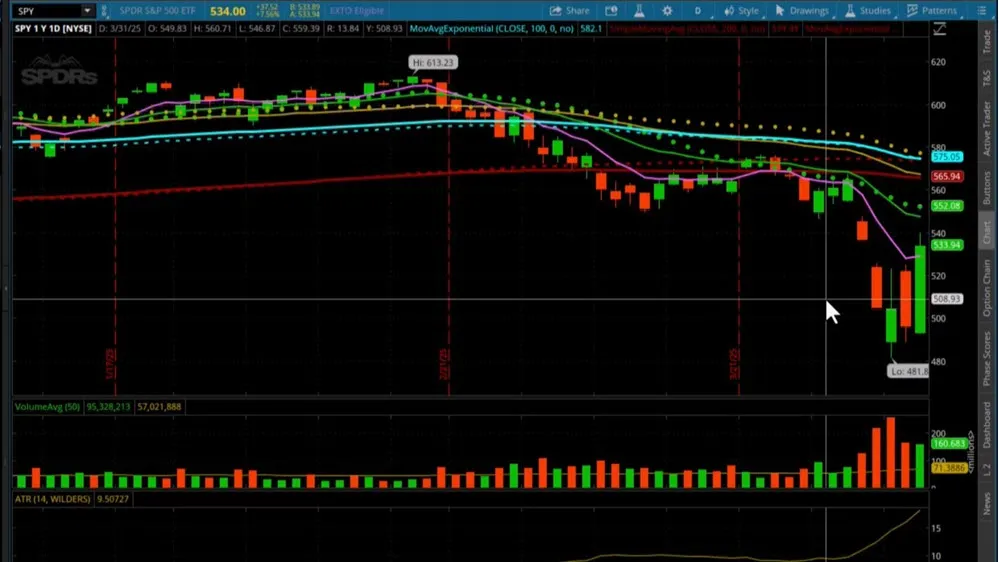The height and width of the screenshot is (562, 999).
Task: Click the symbol link icon beside SPY
Action: click(106, 11)
